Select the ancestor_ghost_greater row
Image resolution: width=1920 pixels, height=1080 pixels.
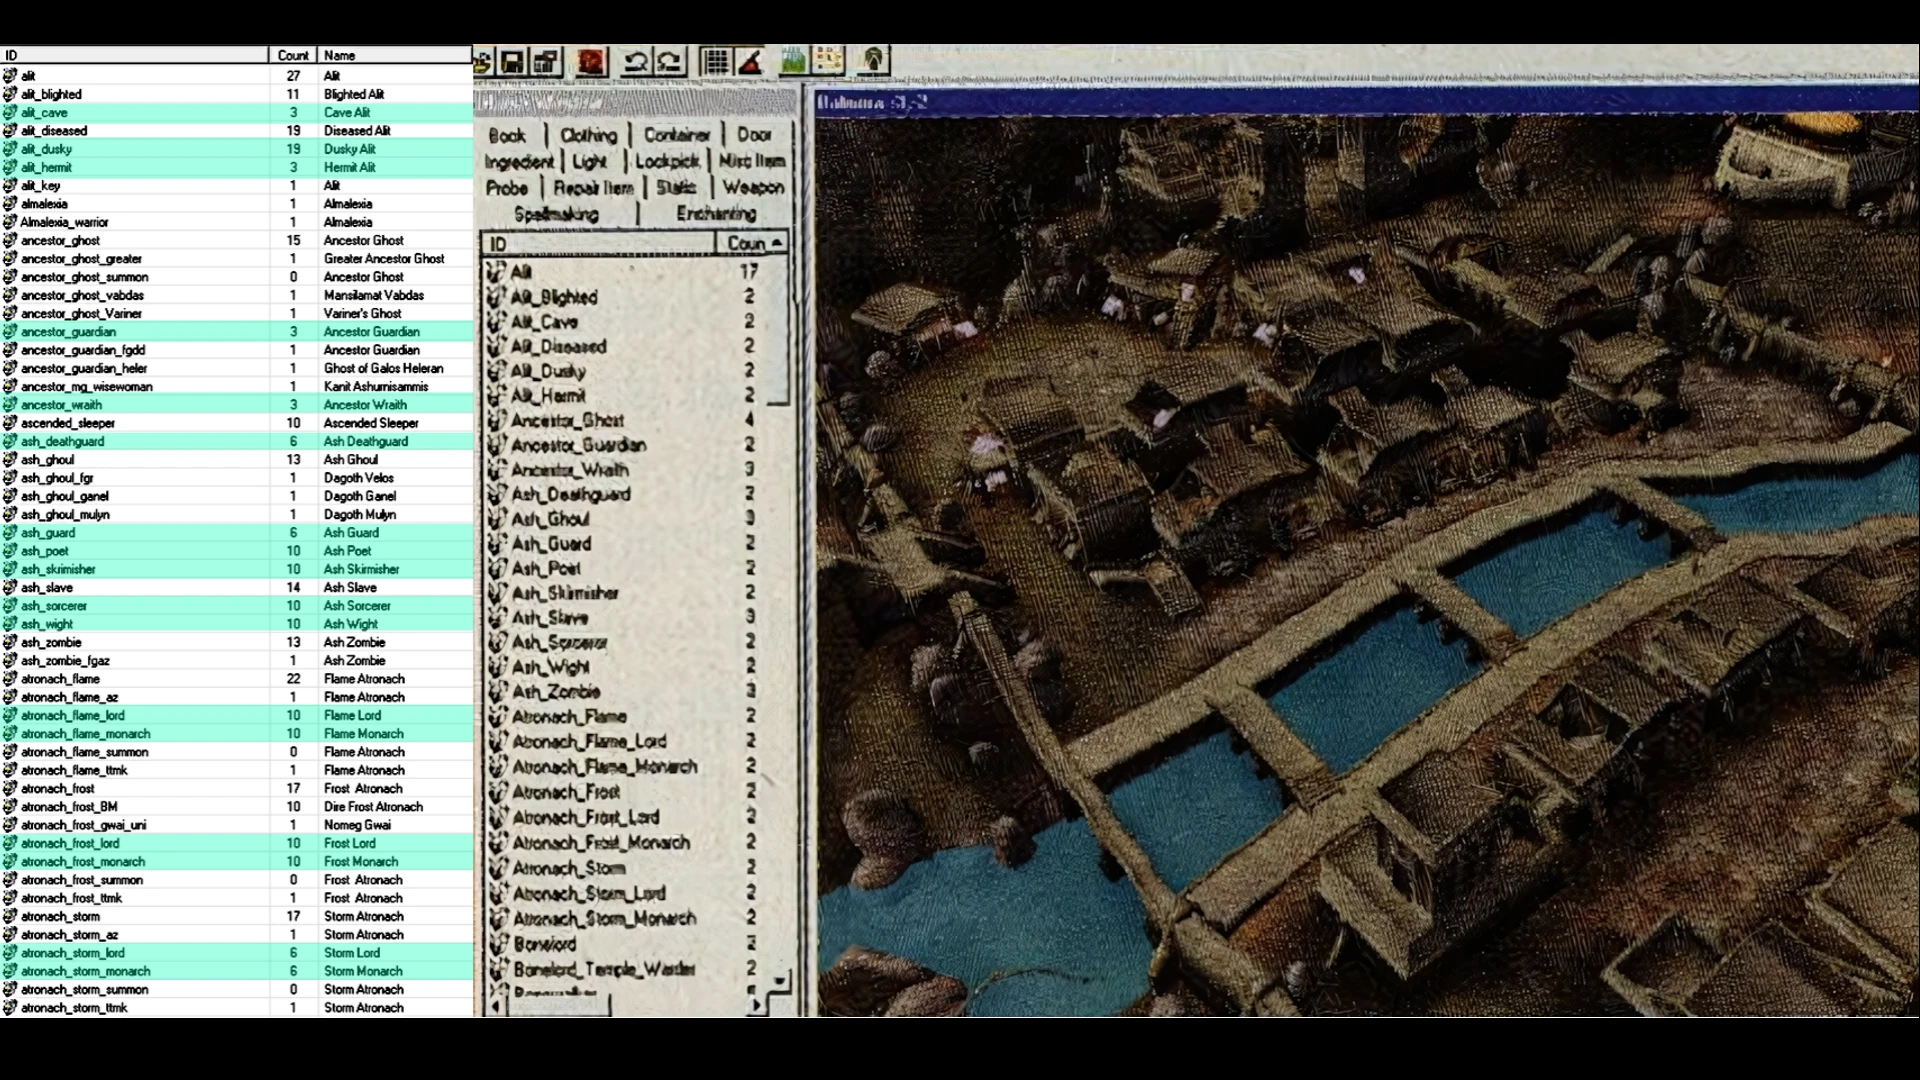click(236, 259)
